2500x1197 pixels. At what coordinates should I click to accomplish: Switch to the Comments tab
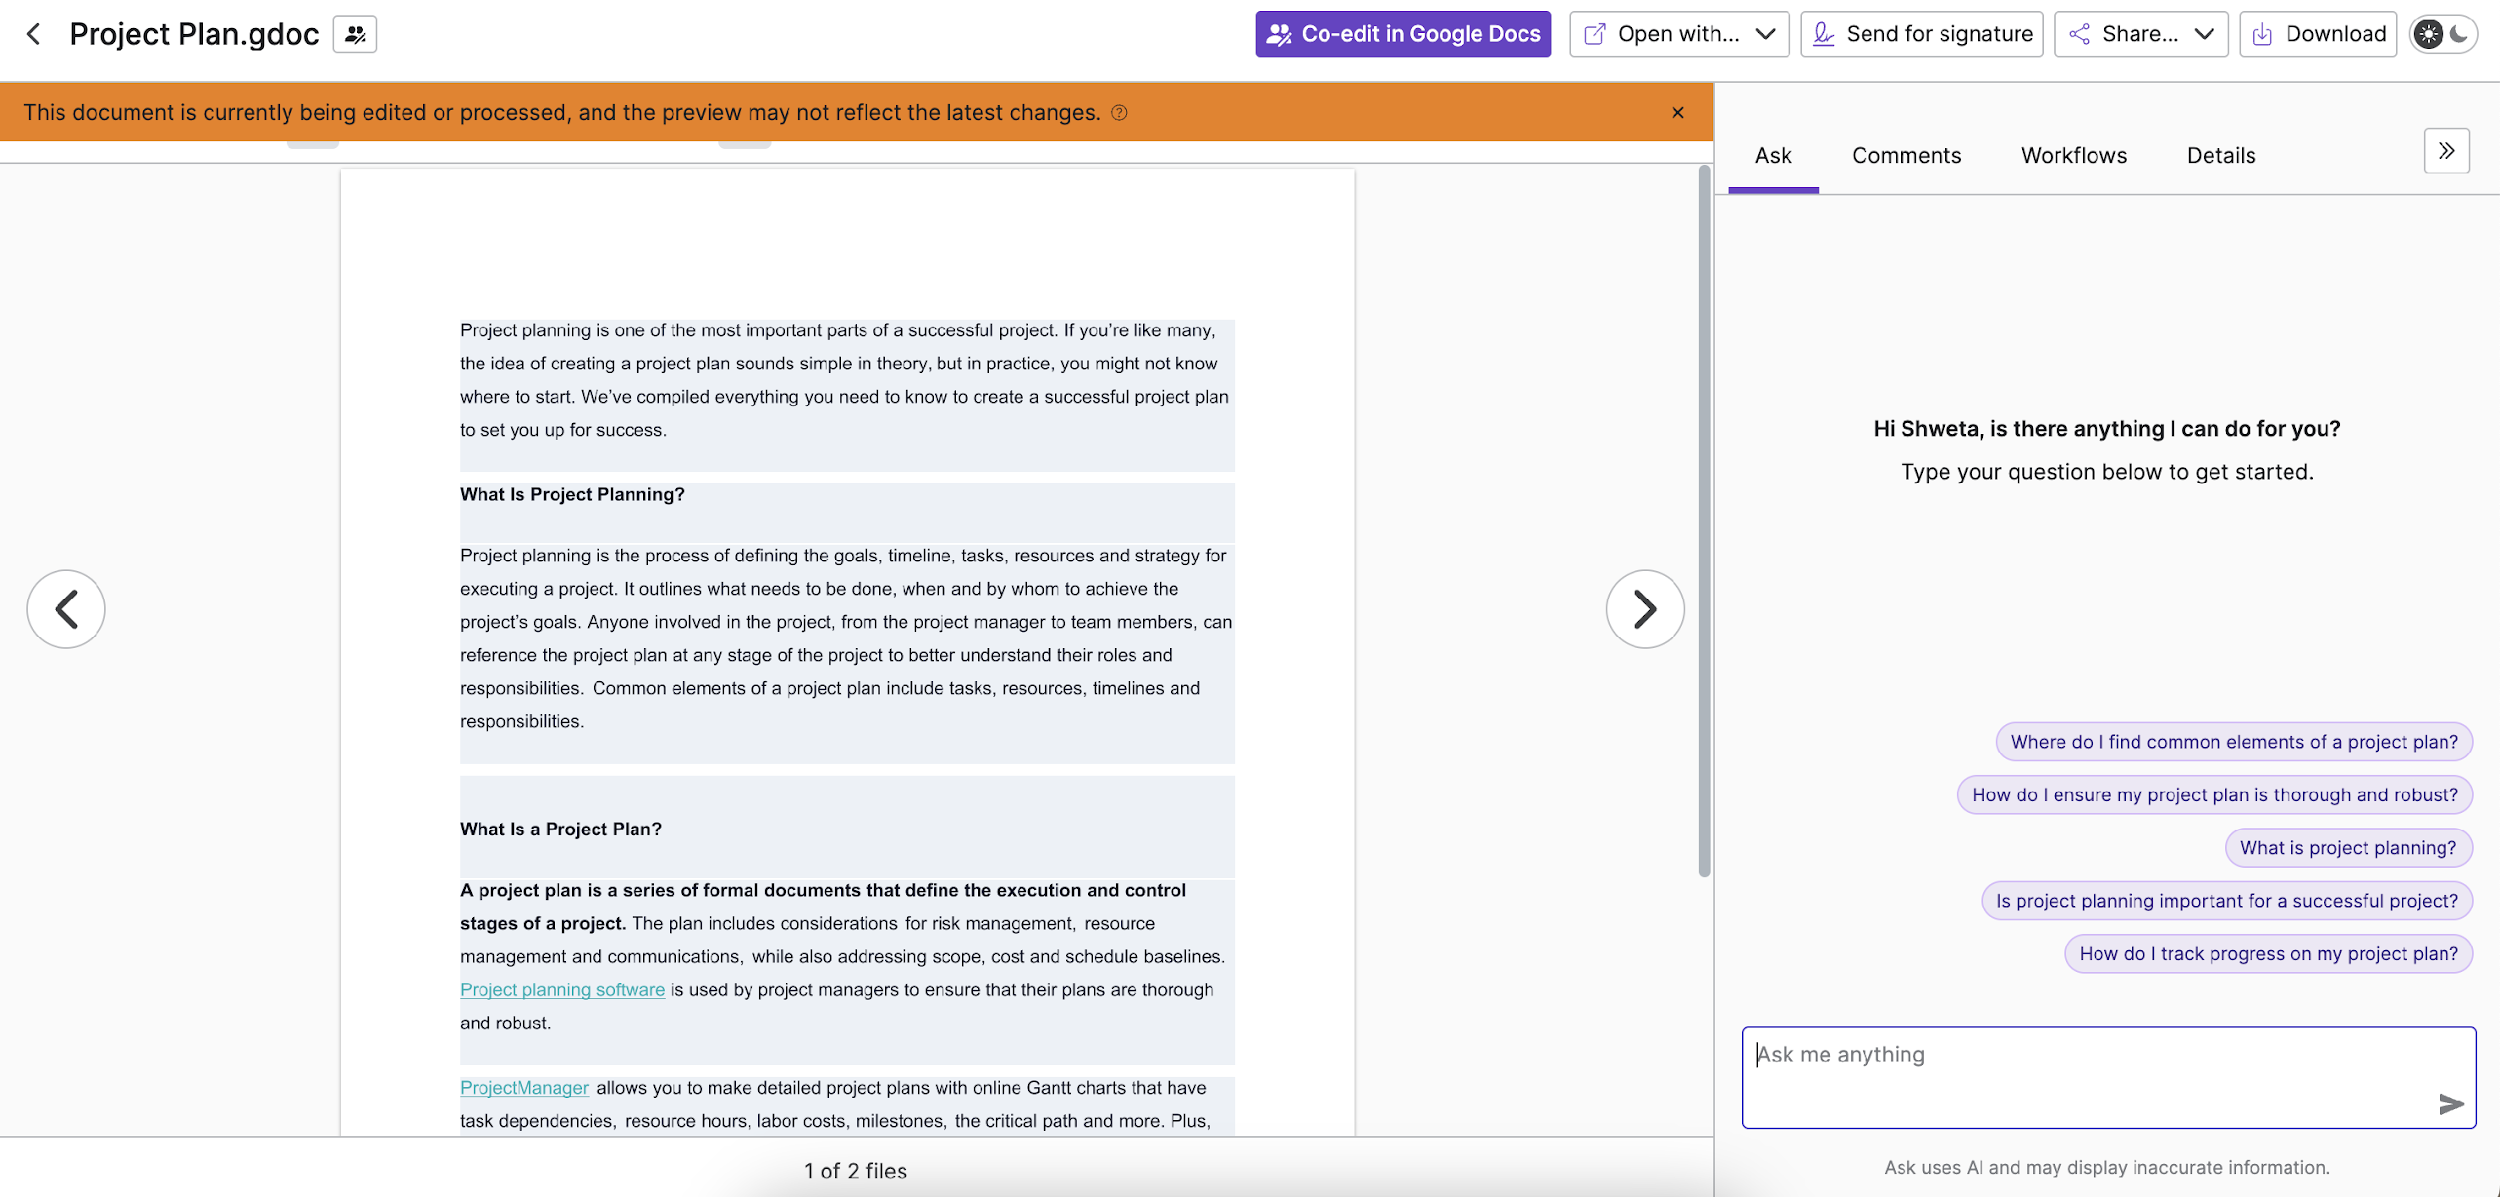click(x=1906, y=156)
